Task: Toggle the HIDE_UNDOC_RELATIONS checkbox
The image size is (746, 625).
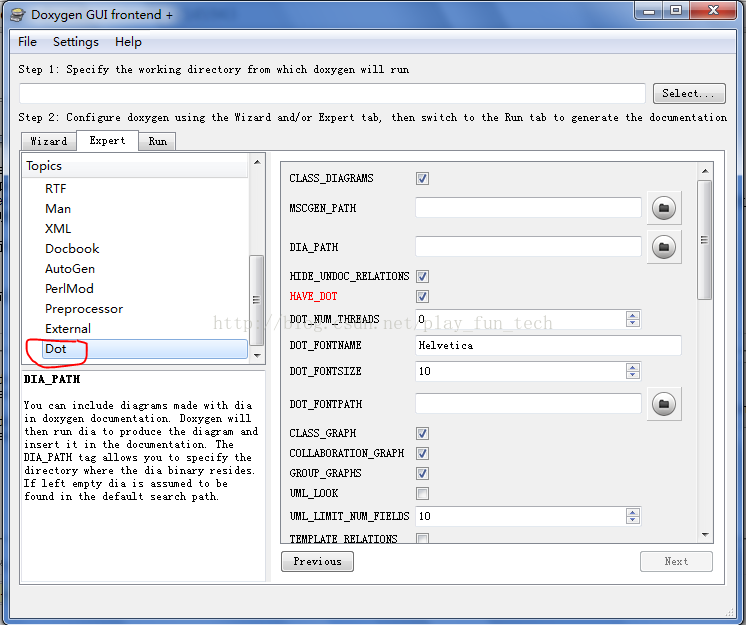Action: (x=422, y=276)
